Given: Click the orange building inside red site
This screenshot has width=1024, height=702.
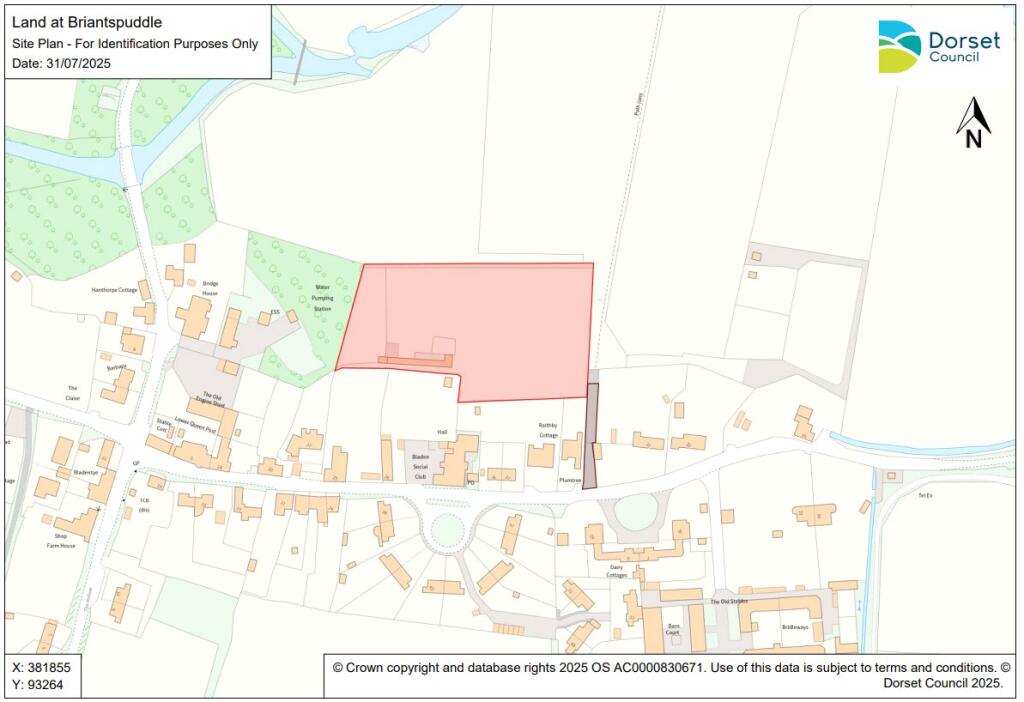Looking at the screenshot, I should (415, 360).
